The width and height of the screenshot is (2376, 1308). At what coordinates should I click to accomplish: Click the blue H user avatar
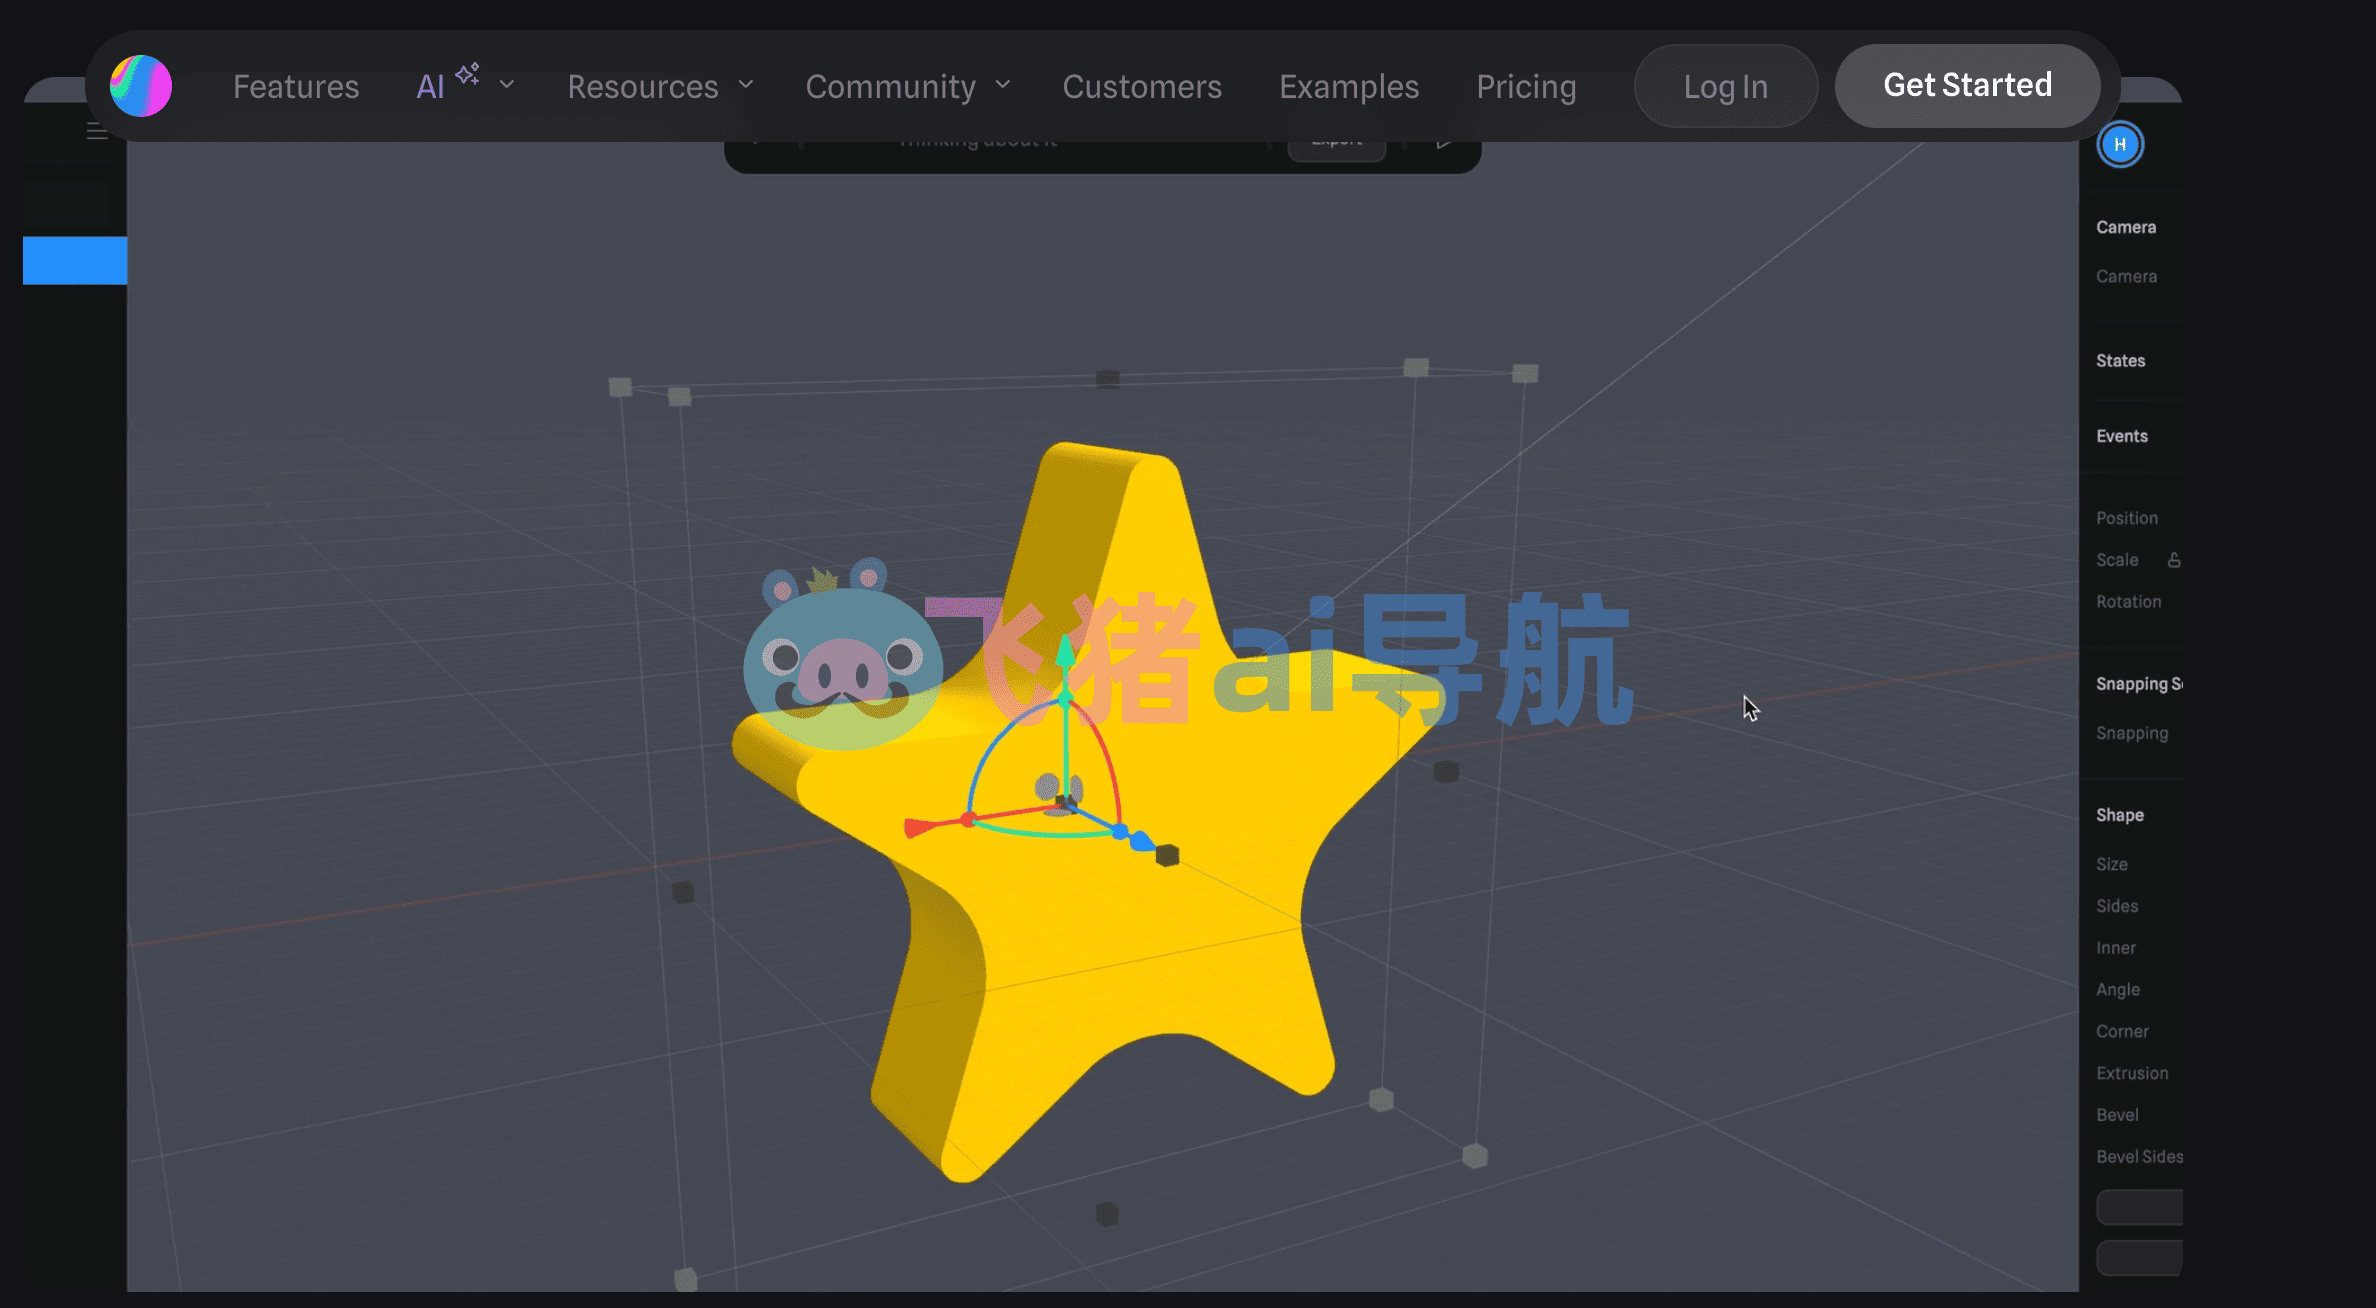(2120, 144)
